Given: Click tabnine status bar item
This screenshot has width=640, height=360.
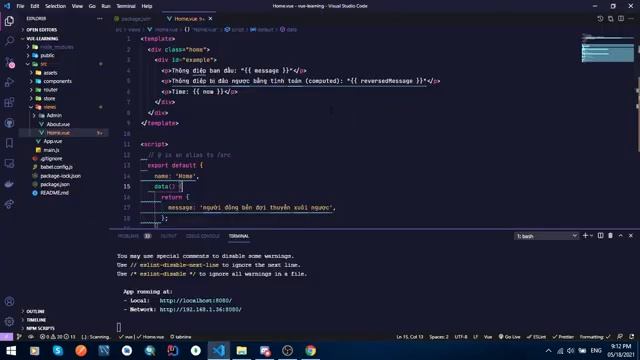Looking at the screenshot, I should click(x=180, y=337).
